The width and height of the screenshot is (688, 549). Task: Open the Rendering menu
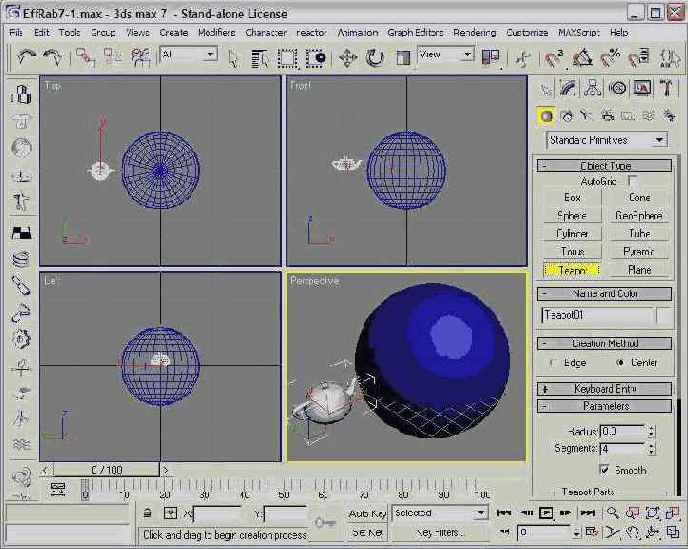pyautogui.click(x=474, y=32)
